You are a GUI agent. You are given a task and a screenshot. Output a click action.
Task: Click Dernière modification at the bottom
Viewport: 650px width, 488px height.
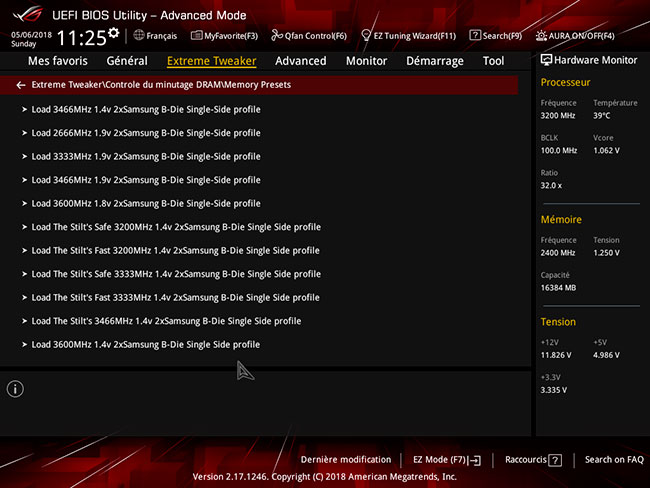coord(345,460)
